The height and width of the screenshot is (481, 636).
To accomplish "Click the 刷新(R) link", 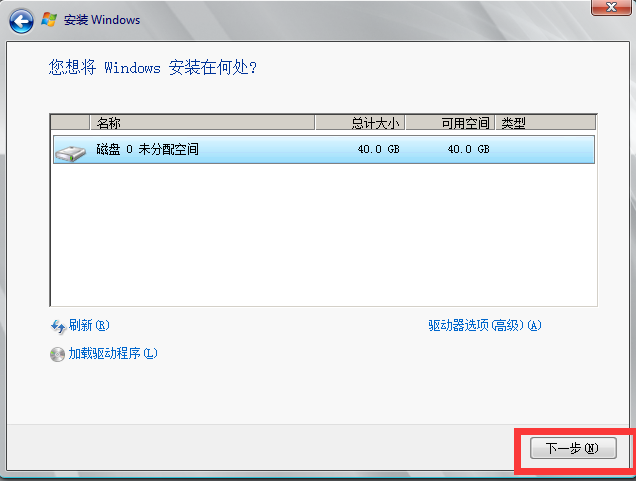I will point(89,325).
